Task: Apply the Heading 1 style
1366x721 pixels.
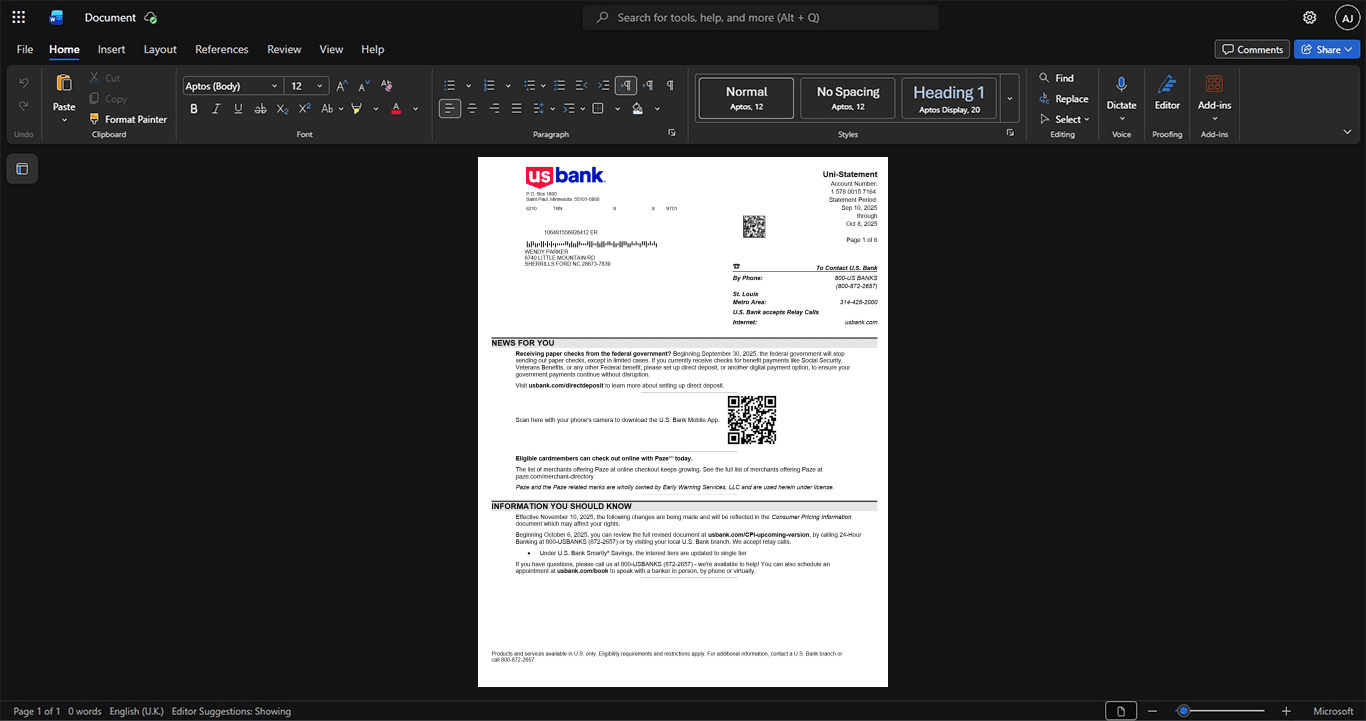Action: pyautogui.click(x=949, y=98)
